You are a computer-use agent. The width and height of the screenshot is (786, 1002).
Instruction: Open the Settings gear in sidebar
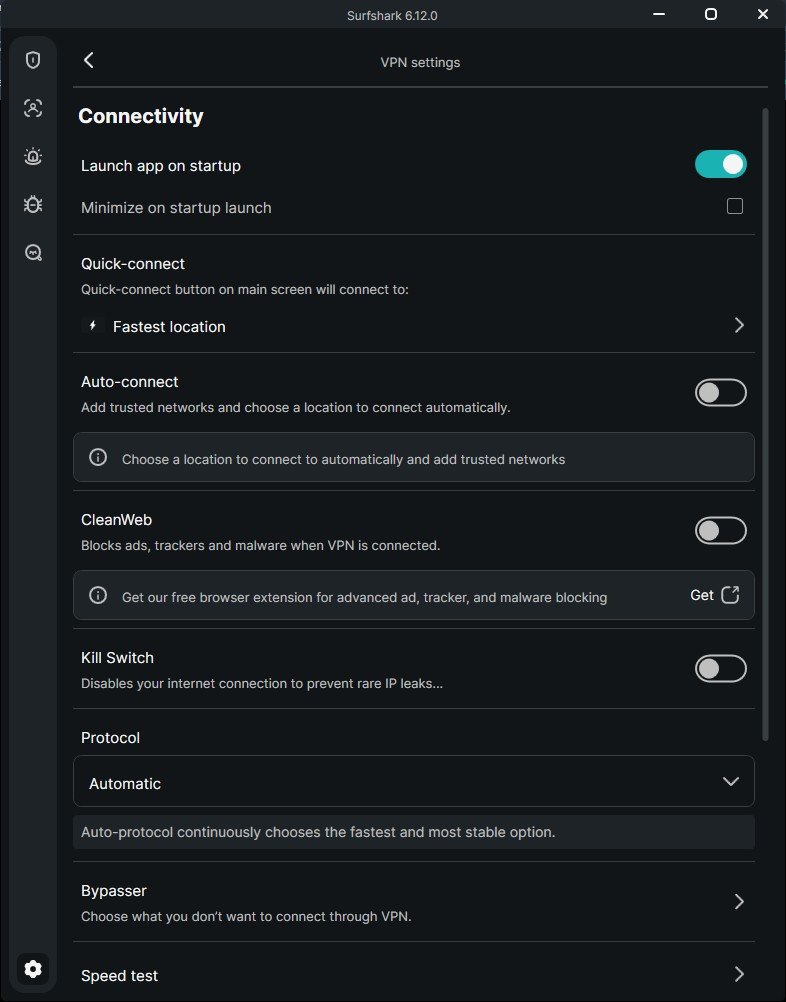[x=33, y=969]
